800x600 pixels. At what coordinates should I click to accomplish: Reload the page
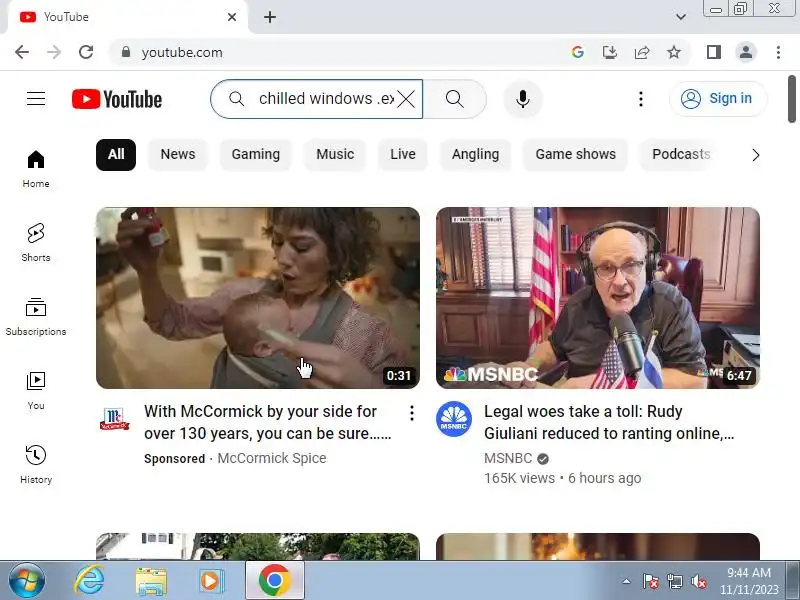pyautogui.click(x=86, y=52)
